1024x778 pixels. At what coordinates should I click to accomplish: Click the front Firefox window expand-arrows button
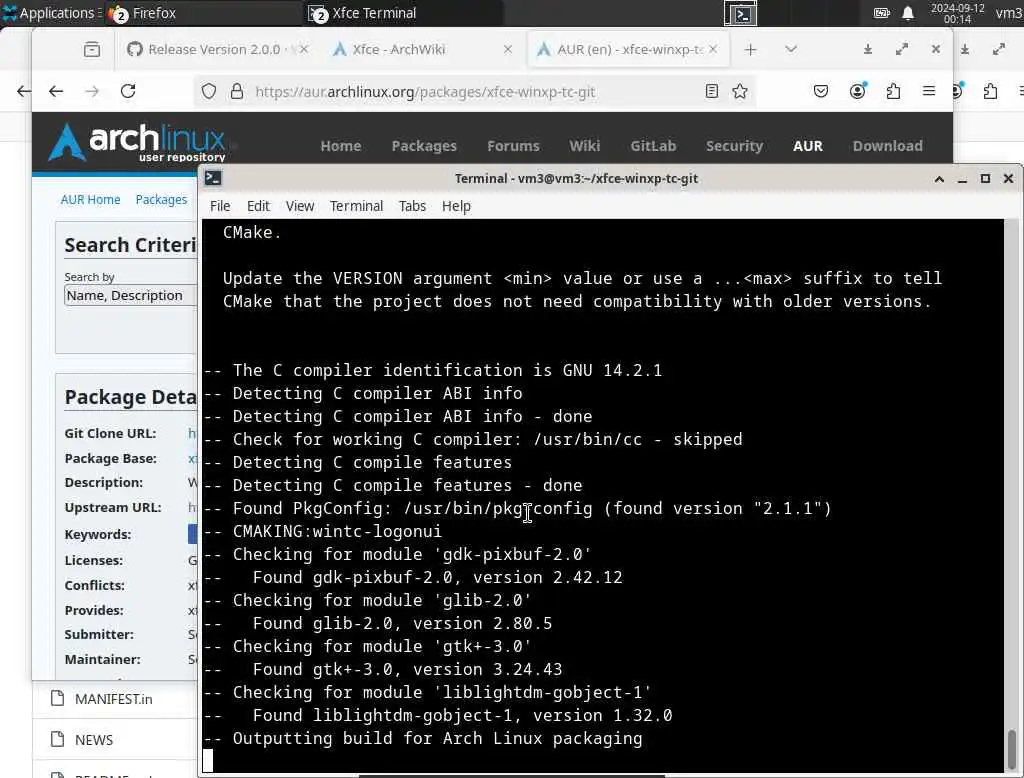point(902,50)
